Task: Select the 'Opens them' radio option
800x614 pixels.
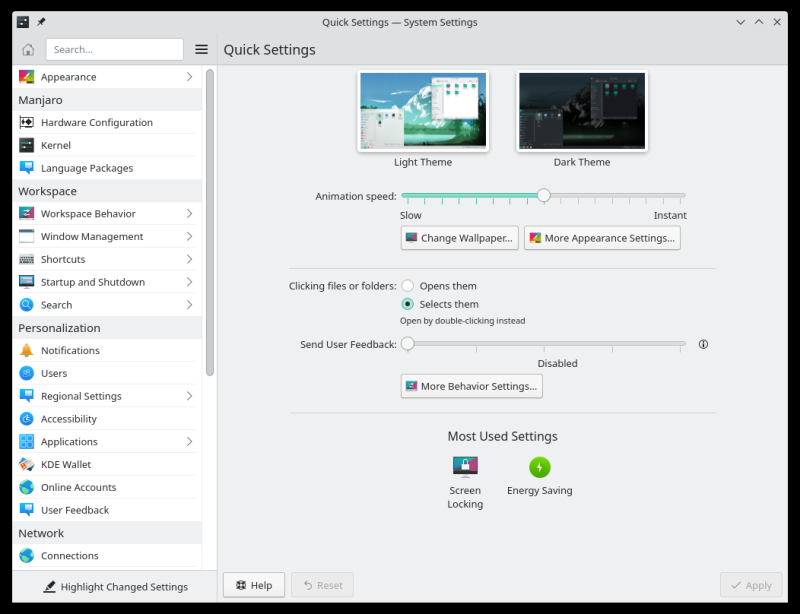Action: (408, 286)
